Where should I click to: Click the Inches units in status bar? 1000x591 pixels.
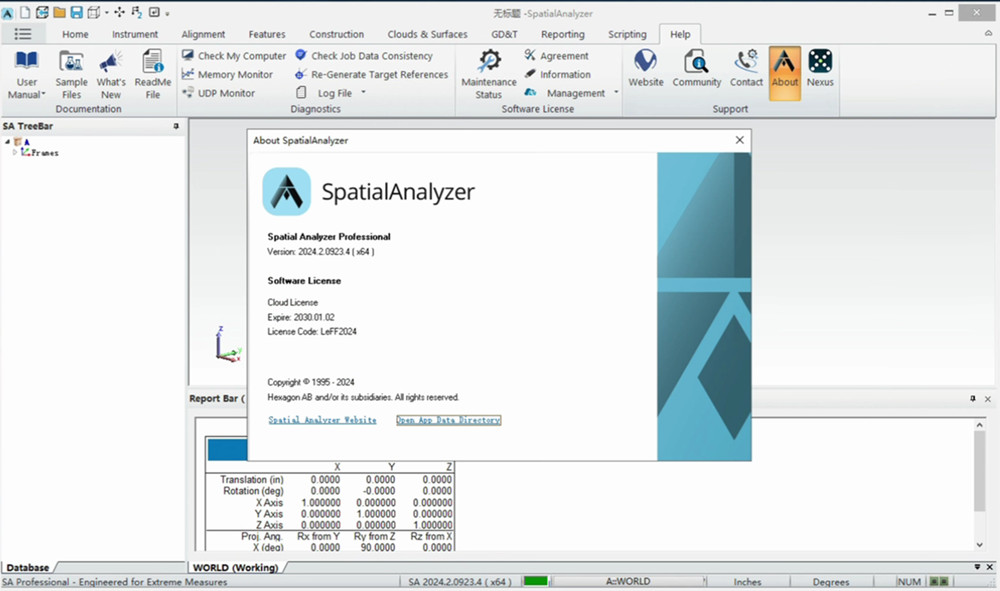point(747,581)
